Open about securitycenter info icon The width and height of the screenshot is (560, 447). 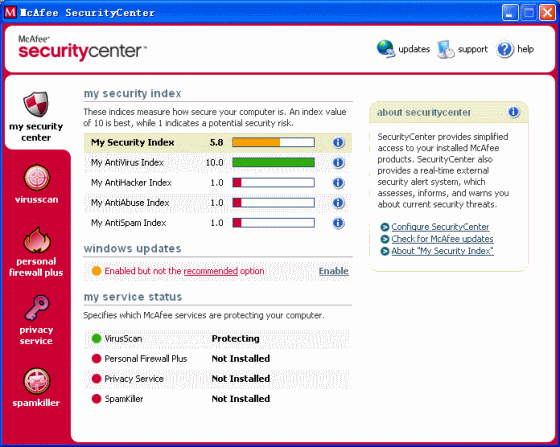[513, 112]
